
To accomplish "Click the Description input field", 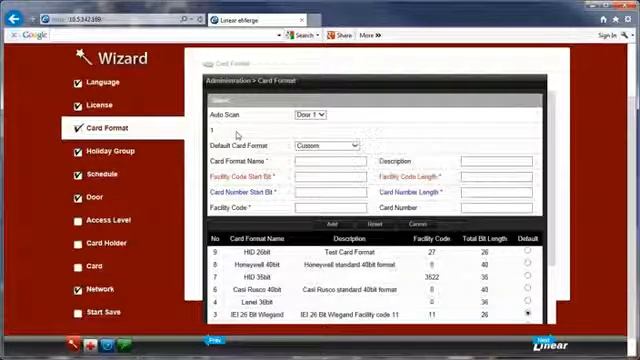I will [x=497, y=161].
